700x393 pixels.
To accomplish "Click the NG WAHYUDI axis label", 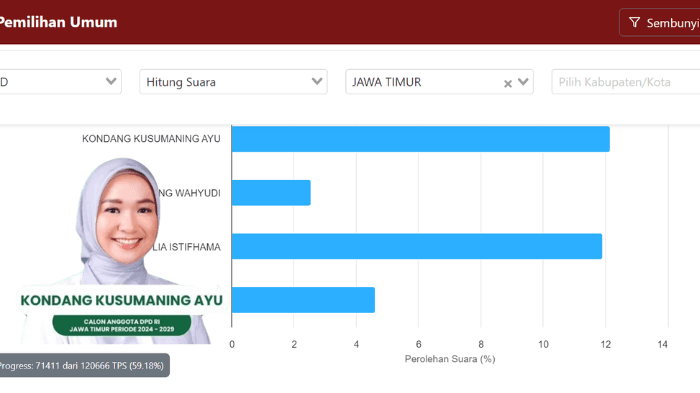I will (189, 193).
